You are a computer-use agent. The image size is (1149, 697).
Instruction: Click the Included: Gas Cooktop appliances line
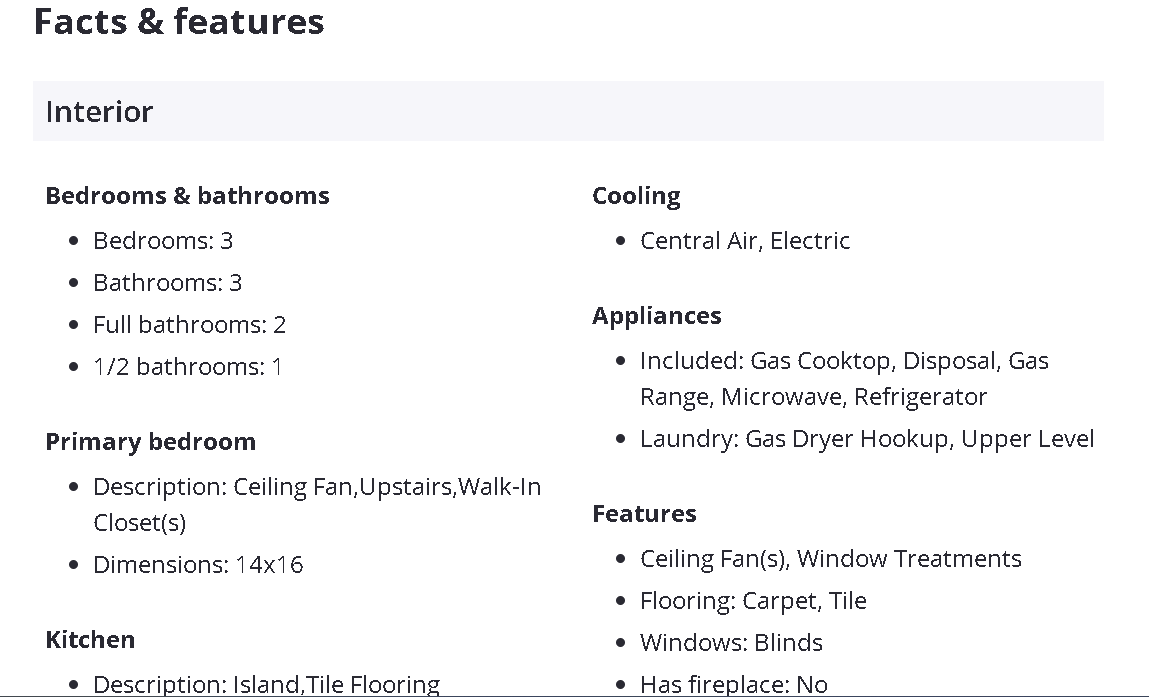(x=843, y=361)
